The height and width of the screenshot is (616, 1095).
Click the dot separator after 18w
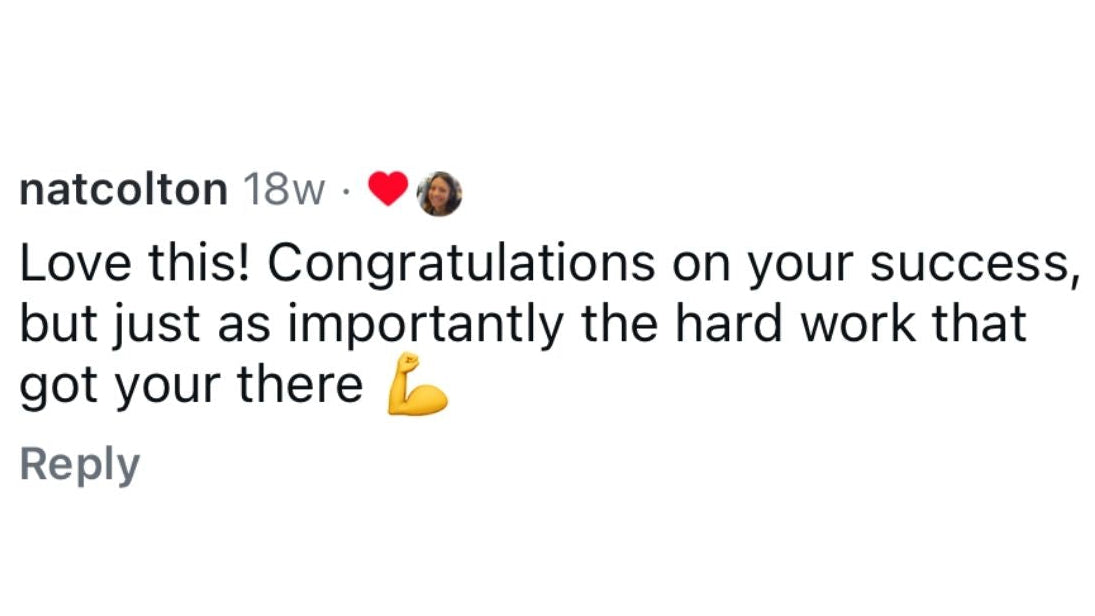coord(346,191)
